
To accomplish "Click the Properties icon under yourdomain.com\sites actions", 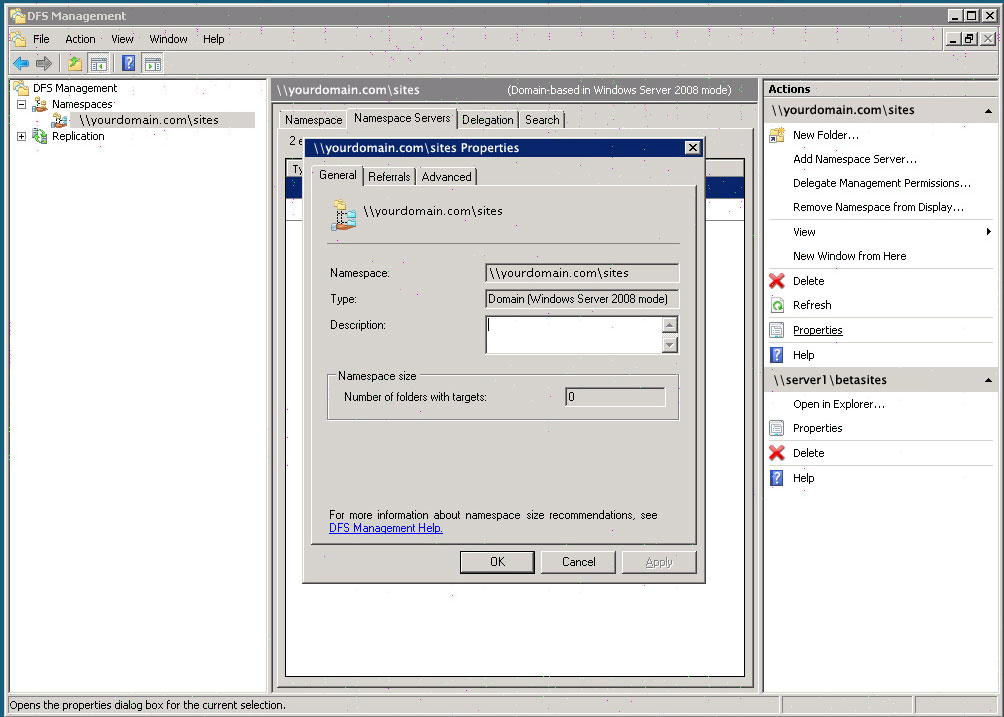I will pyautogui.click(x=777, y=330).
